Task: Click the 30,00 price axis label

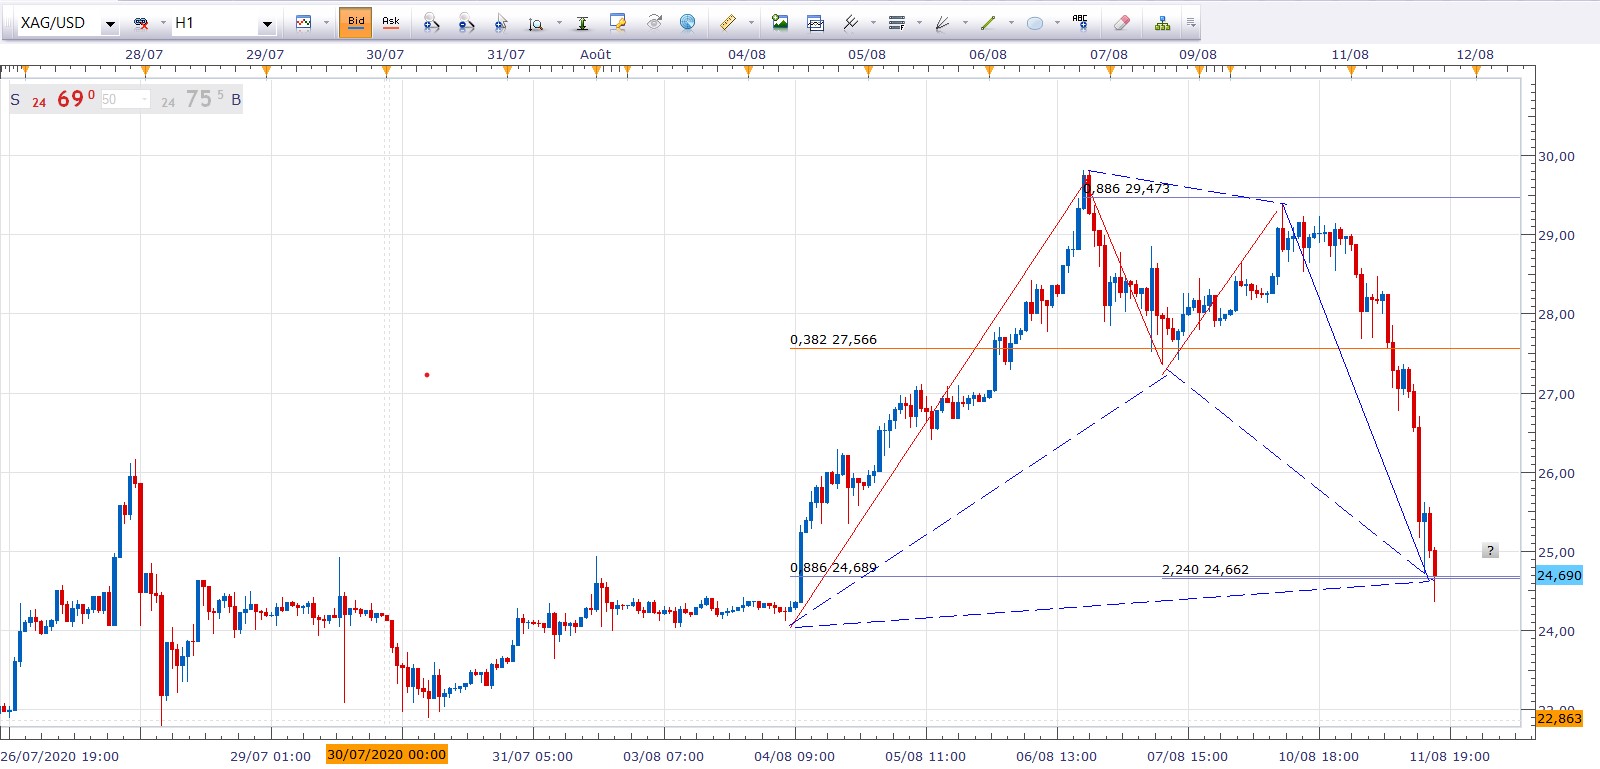Action: pos(1556,156)
